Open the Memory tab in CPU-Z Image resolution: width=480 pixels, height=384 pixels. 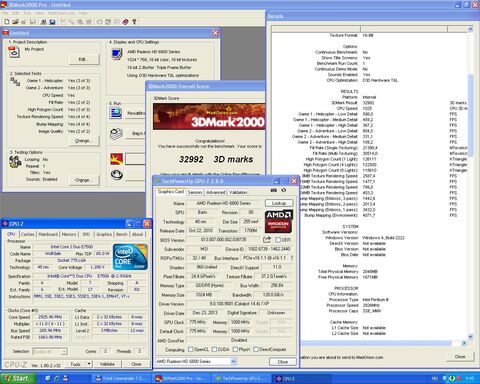(69, 234)
